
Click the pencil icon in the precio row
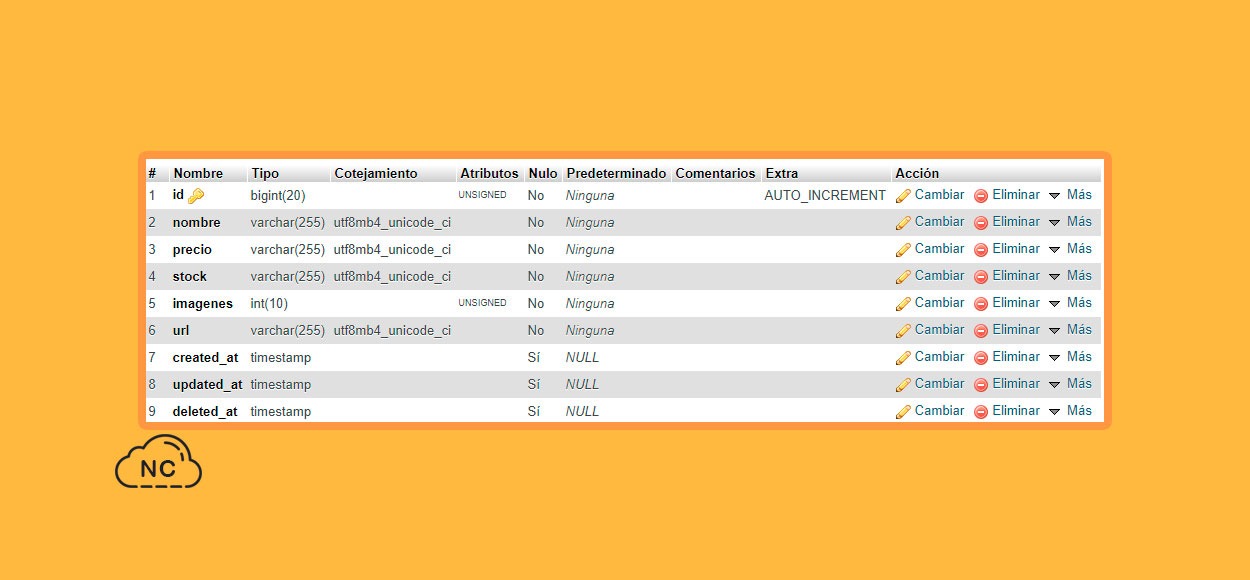pyautogui.click(x=903, y=250)
